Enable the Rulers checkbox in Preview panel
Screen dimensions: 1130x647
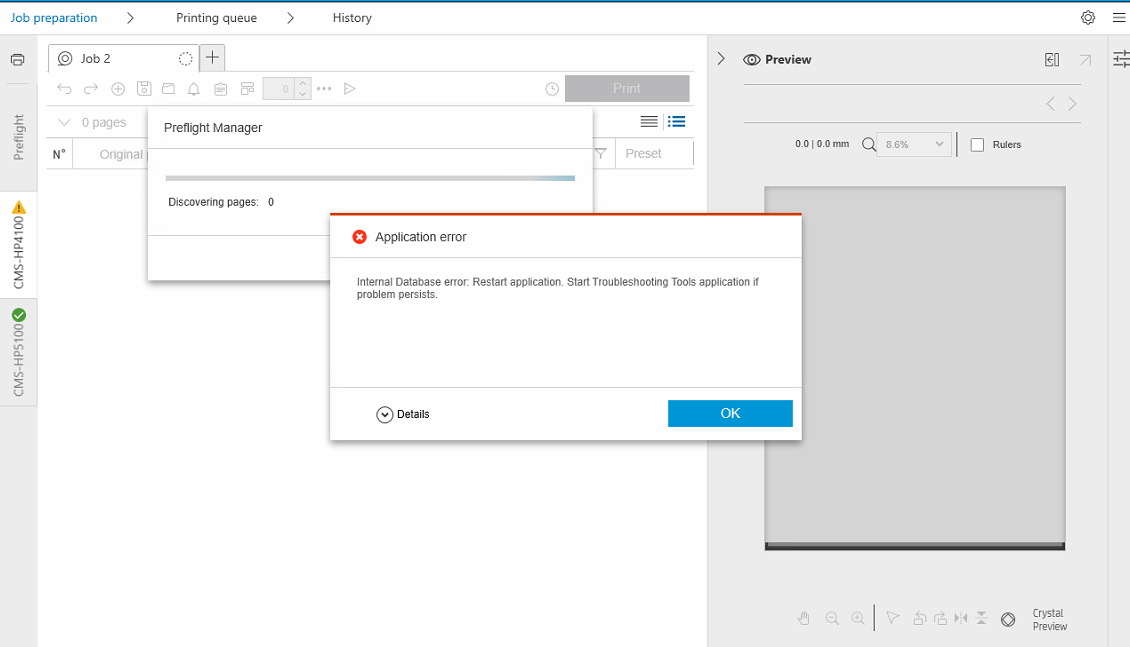point(977,144)
